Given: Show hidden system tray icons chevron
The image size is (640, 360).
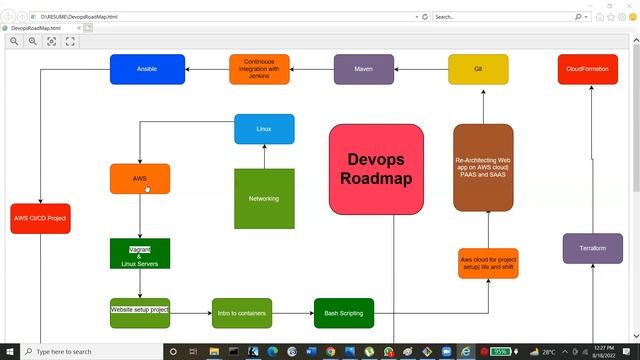Looking at the screenshot, I should tap(565, 351).
